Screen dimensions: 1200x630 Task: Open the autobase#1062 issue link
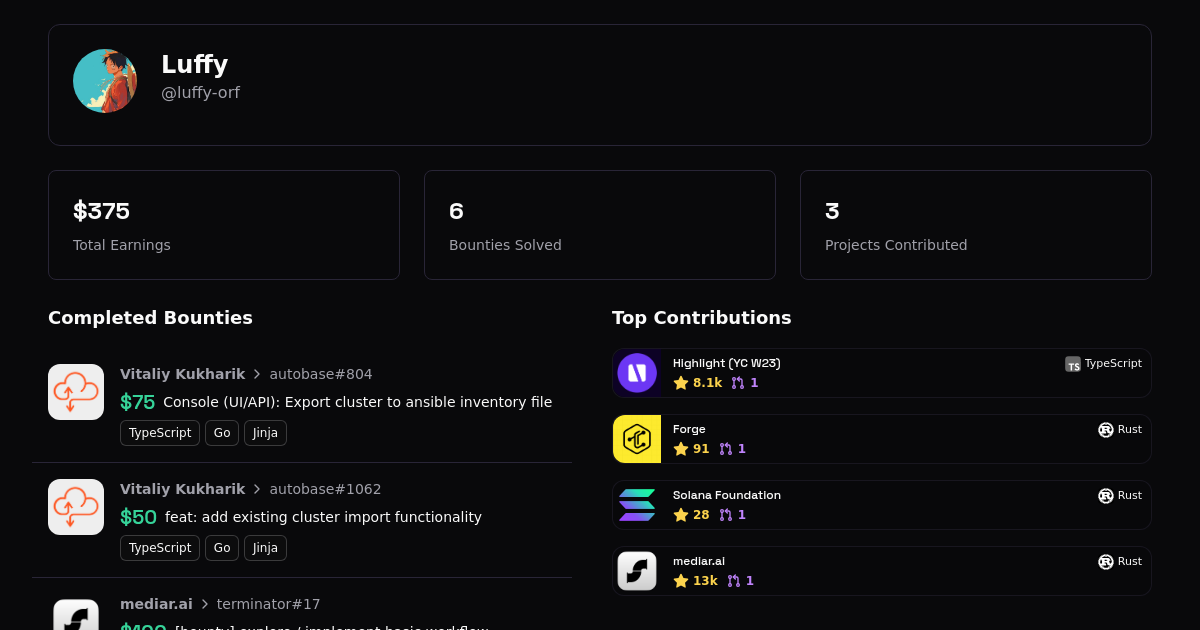(x=325, y=489)
